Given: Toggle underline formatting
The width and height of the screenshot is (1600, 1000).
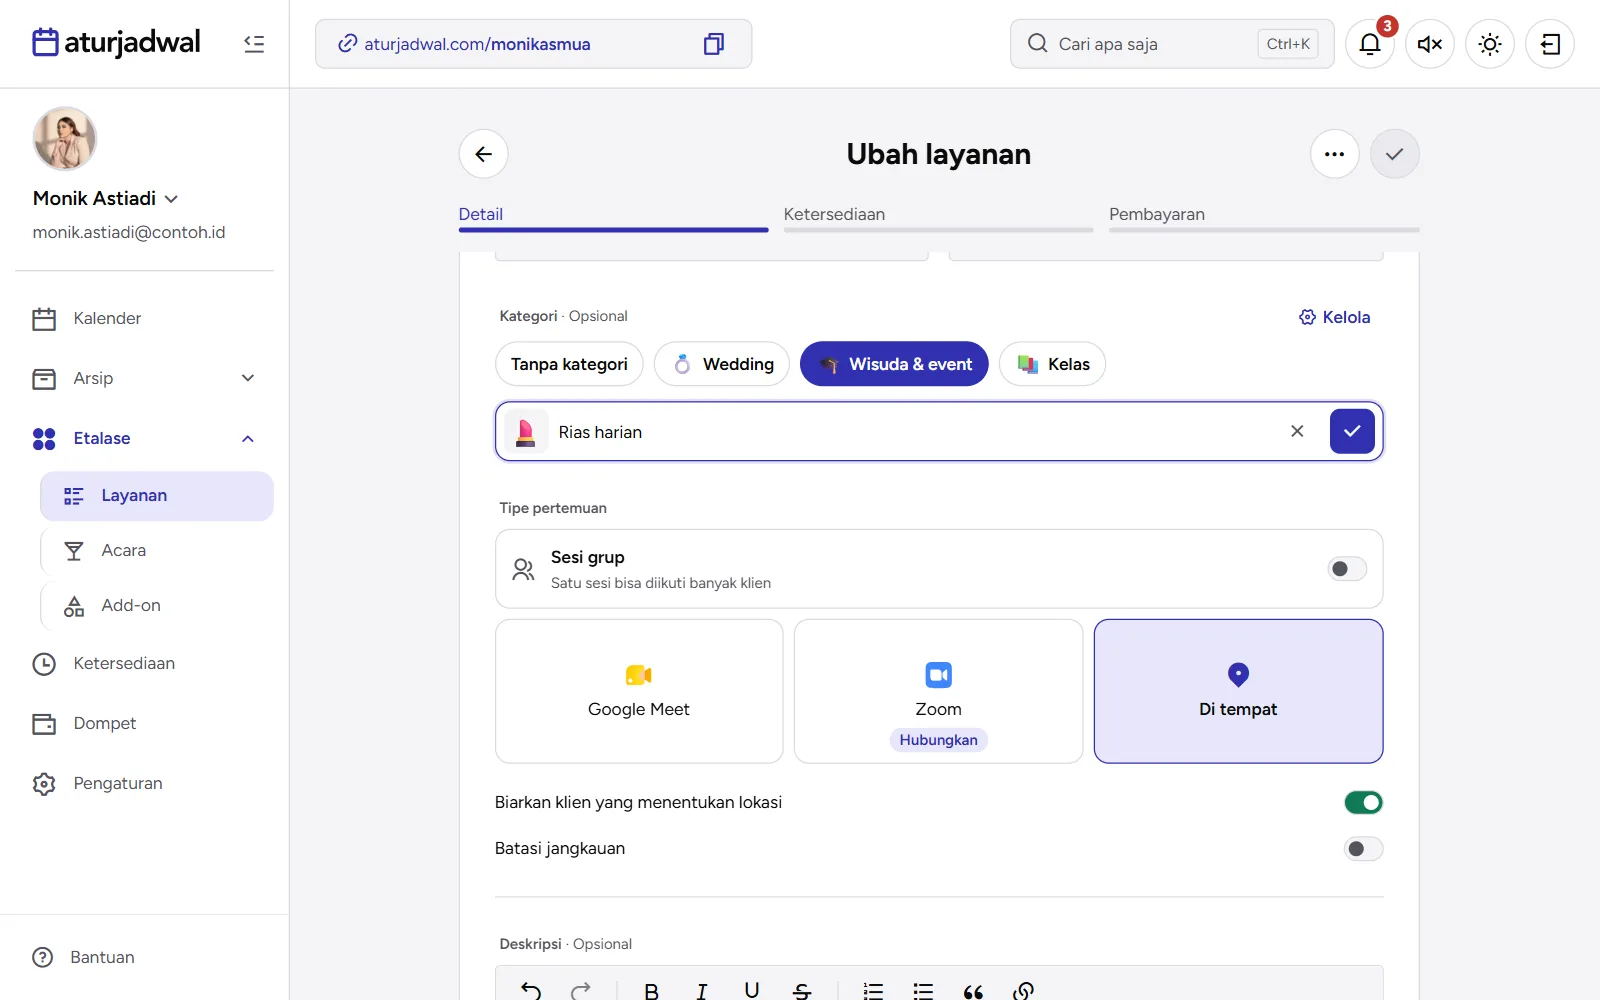Looking at the screenshot, I should click(x=752, y=991).
